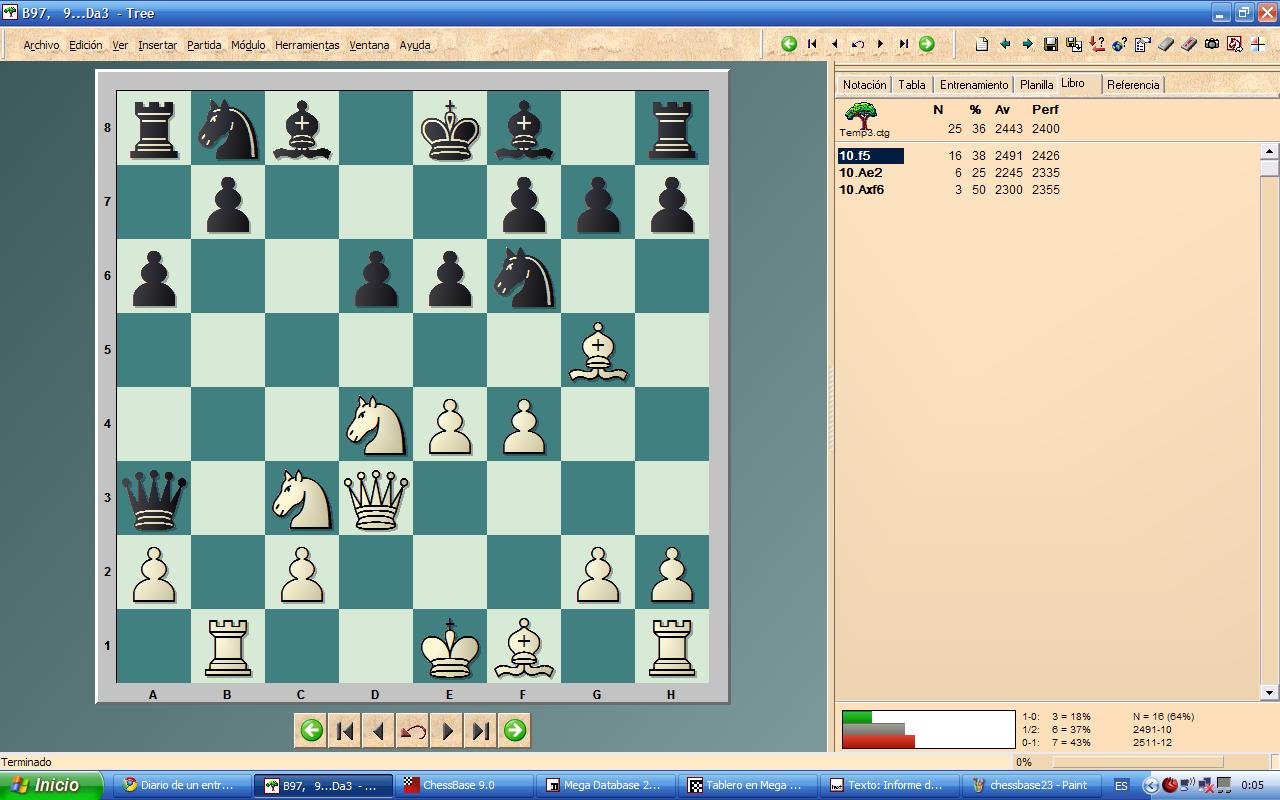Switch to the Notación tab
Image resolution: width=1280 pixels, height=800 pixels.
(862, 85)
